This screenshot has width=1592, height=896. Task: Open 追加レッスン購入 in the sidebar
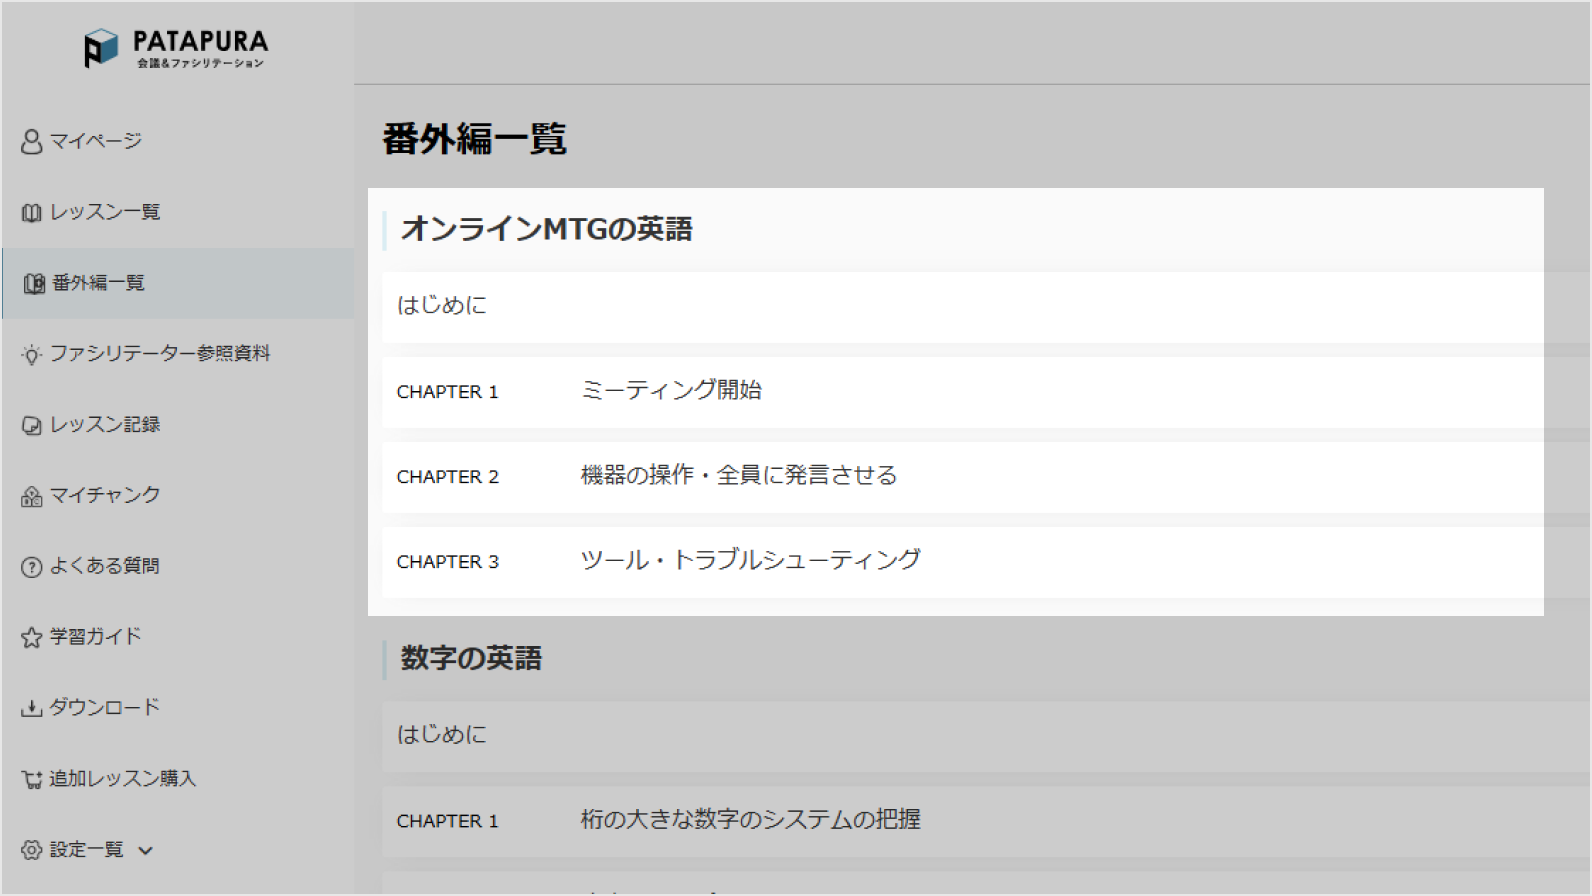pos(123,778)
